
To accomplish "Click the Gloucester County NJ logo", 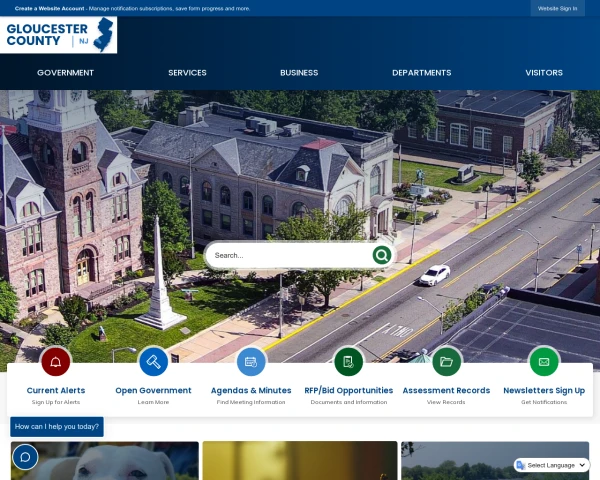I will pyautogui.click(x=60, y=35).
